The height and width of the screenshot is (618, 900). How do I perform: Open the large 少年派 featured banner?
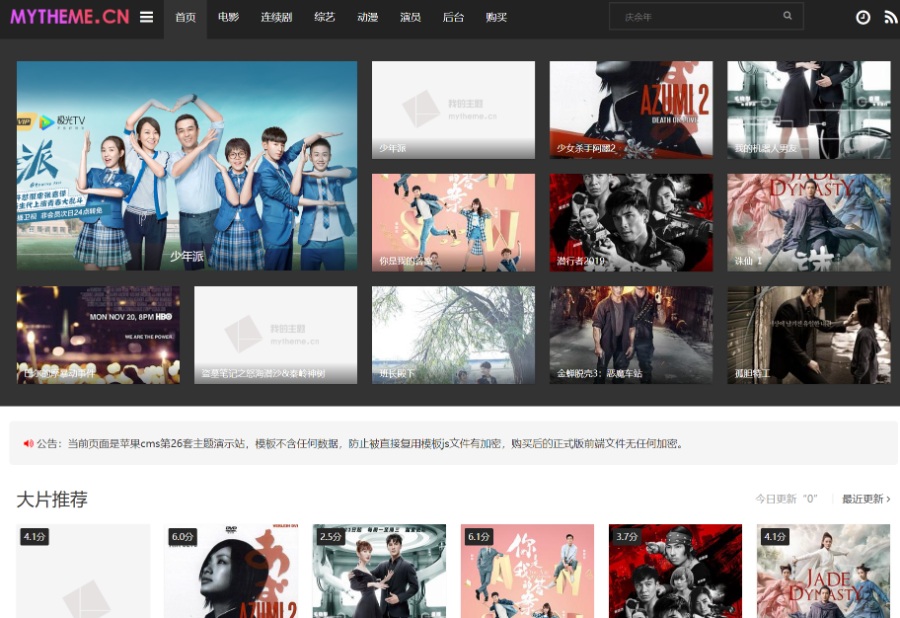click(187, 165)
